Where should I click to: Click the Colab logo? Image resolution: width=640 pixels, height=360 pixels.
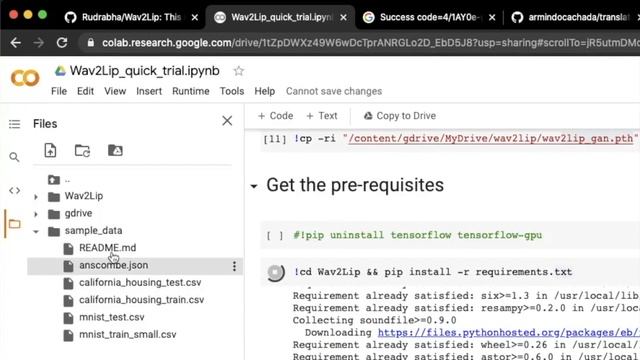point(25,78)
